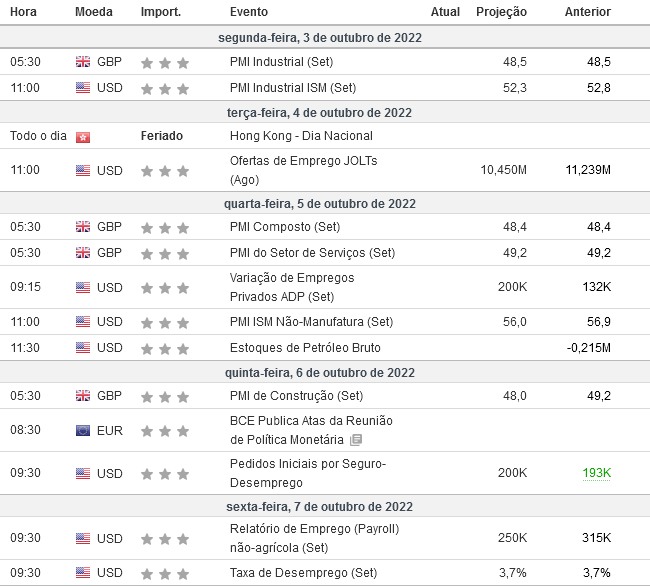The height and width of the screenshot is (586, 650).
Task: Click the green 193K previous value
Action: (597, 473)
